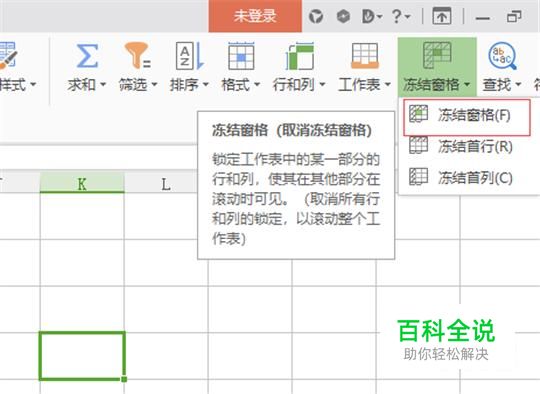
Task: Click the 未登录 login button
Action: (x=255, y=16)
